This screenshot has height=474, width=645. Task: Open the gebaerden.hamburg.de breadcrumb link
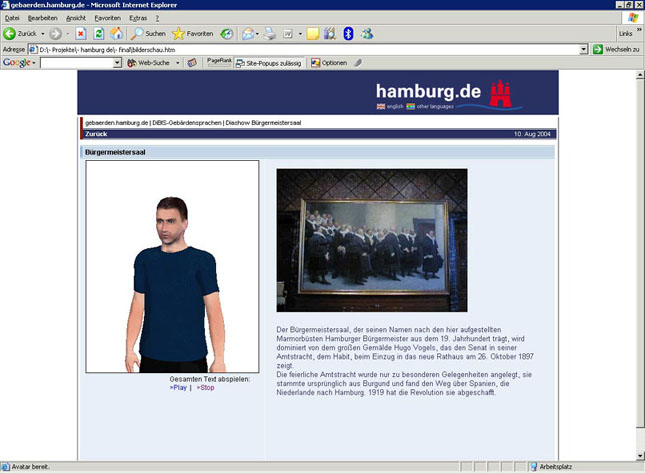point(116,123)
